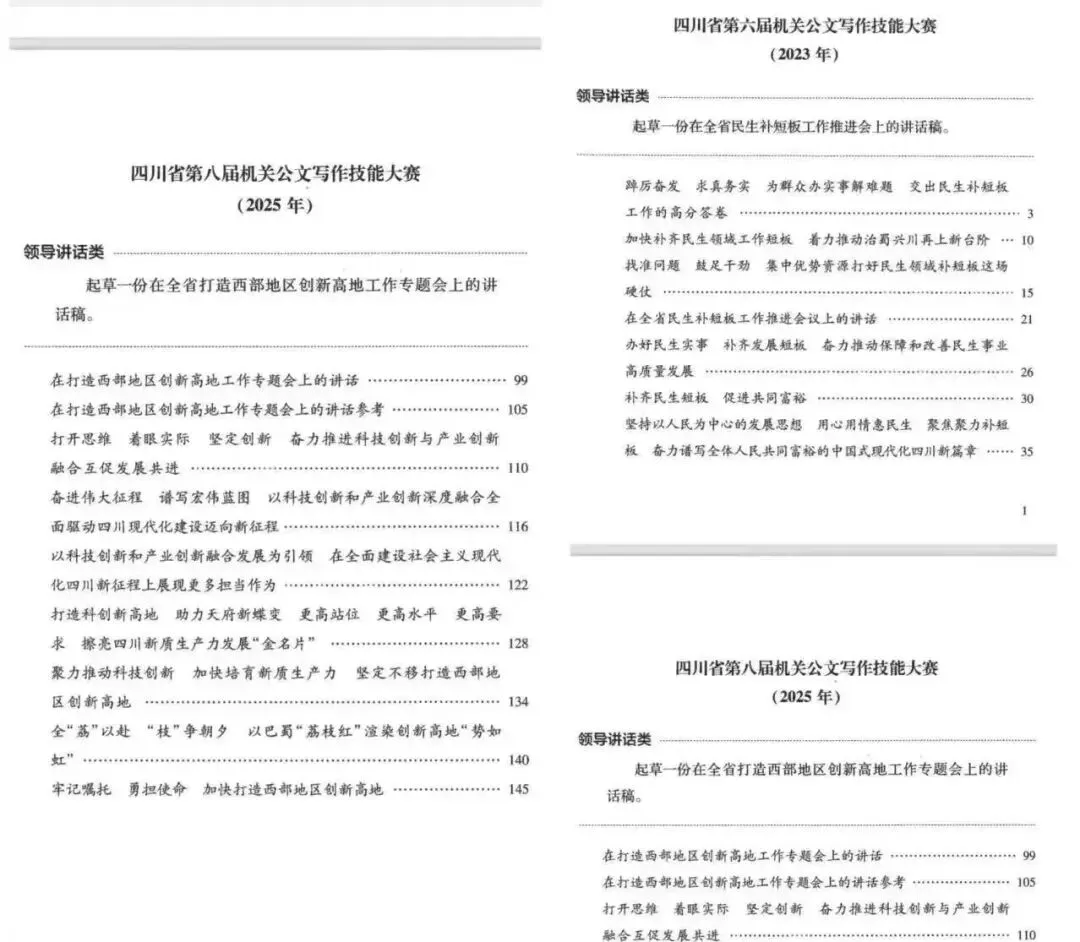1080x942 pixels.
Task: Open 在全省民生补短板工作推进会议上的讲话 entry
Action: (829, 318)
